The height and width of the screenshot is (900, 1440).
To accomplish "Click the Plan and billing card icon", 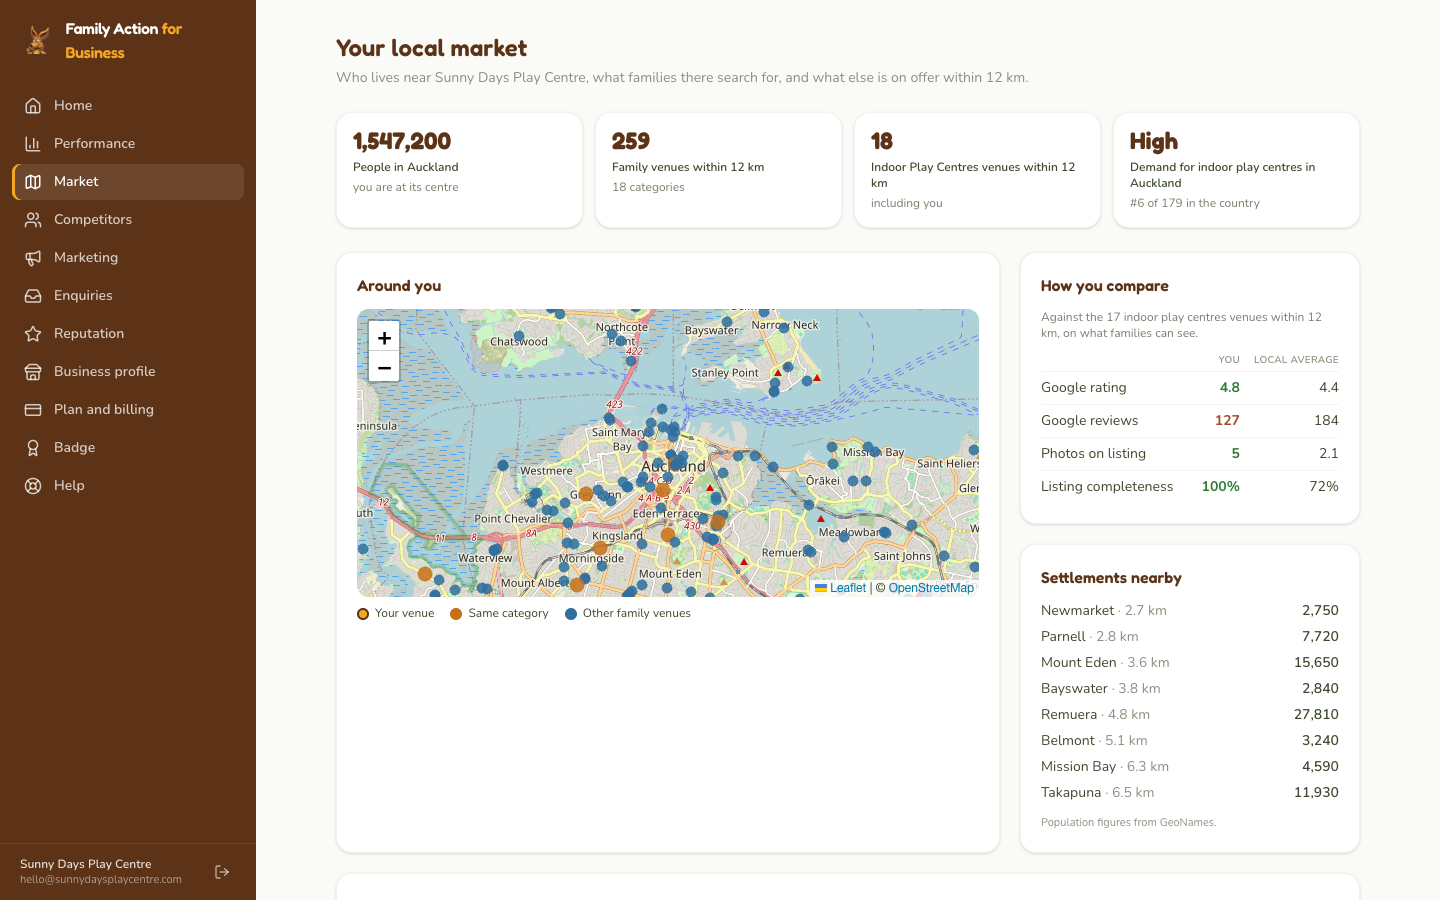I will click(x=33, y=409).
